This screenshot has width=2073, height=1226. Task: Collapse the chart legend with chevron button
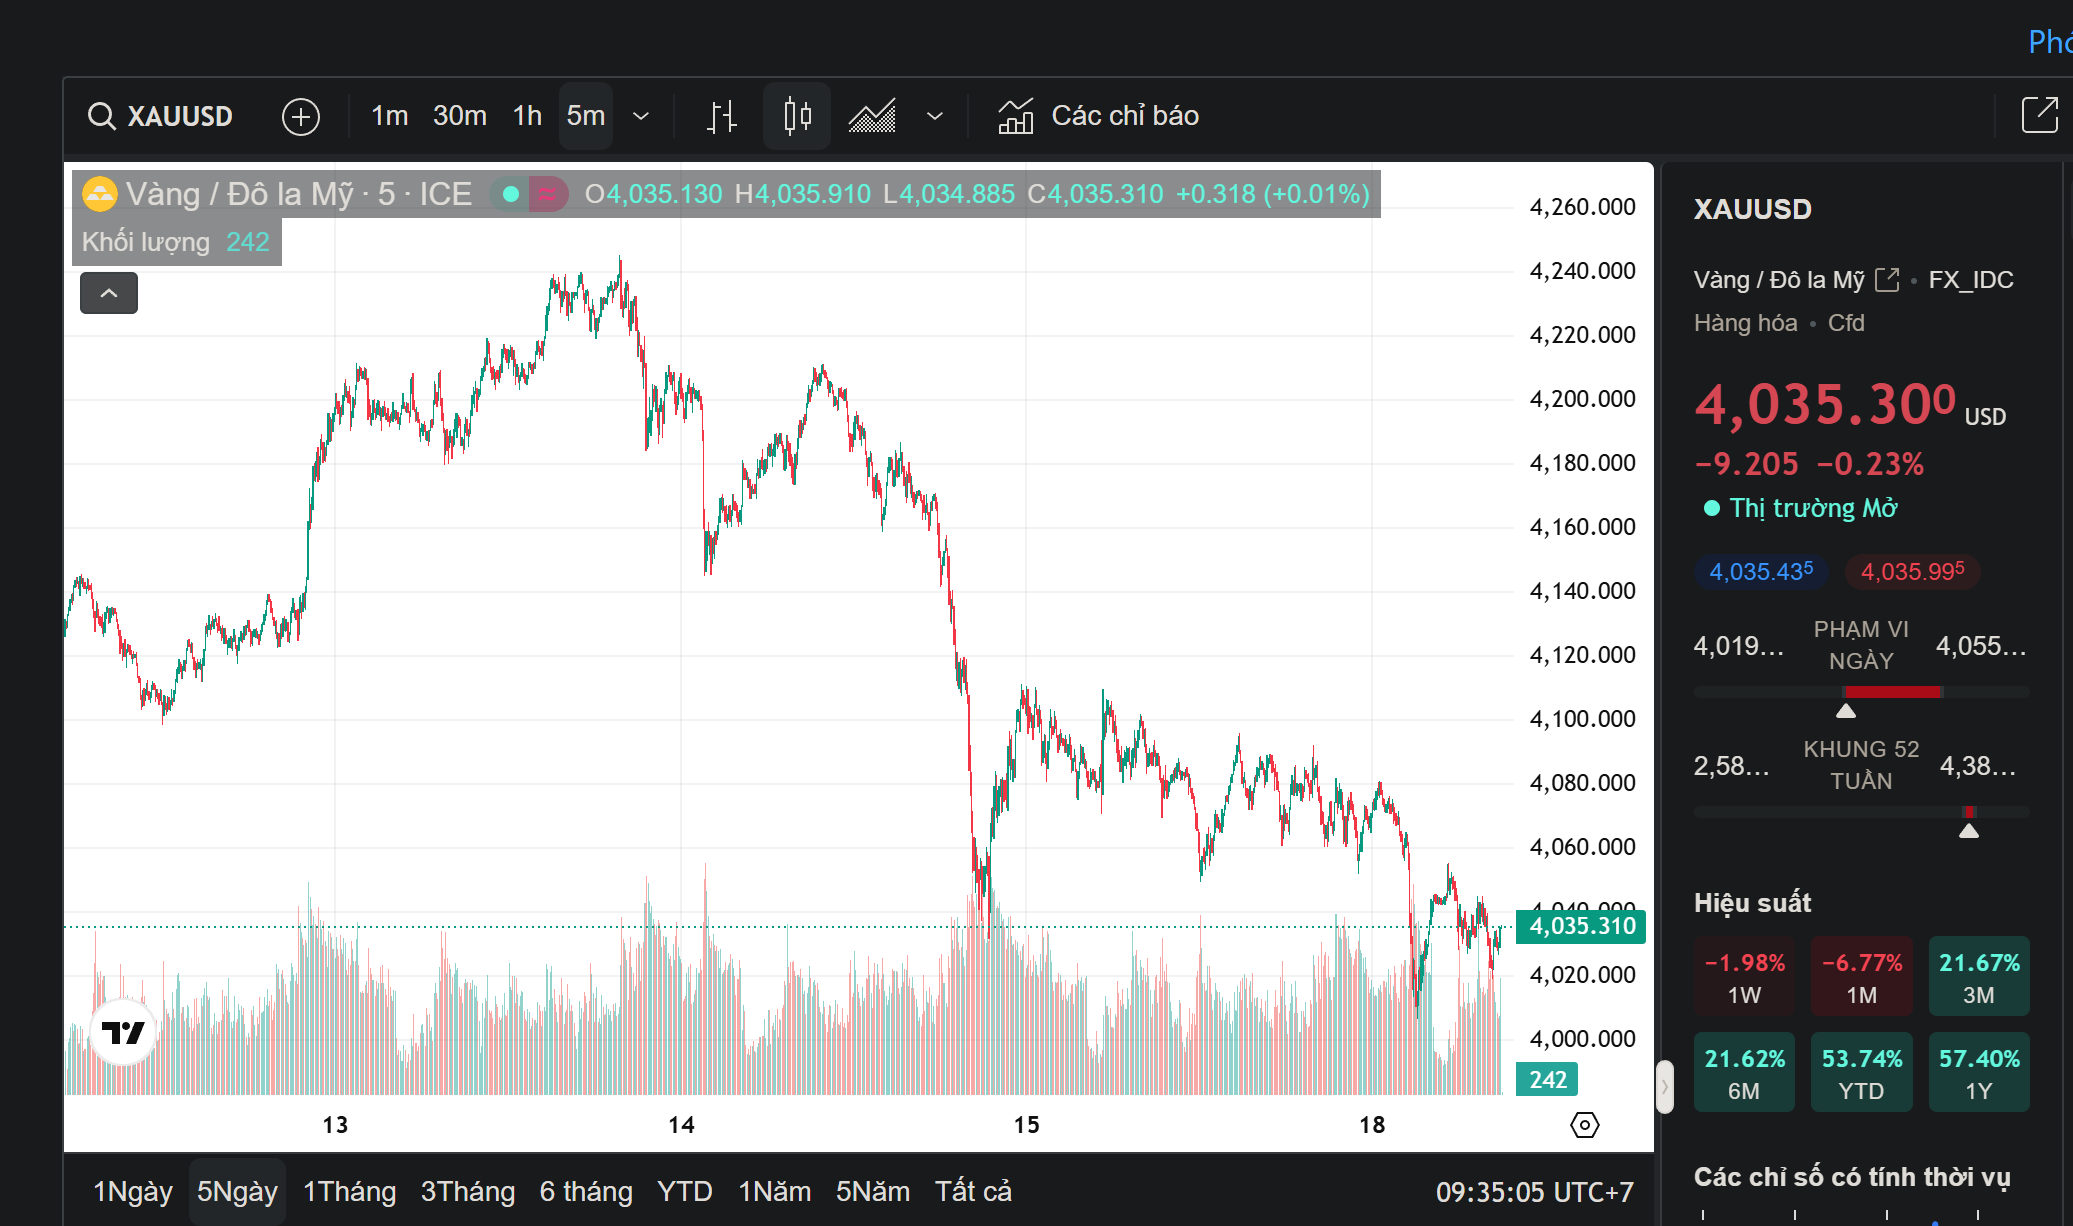tap(109, 293)
